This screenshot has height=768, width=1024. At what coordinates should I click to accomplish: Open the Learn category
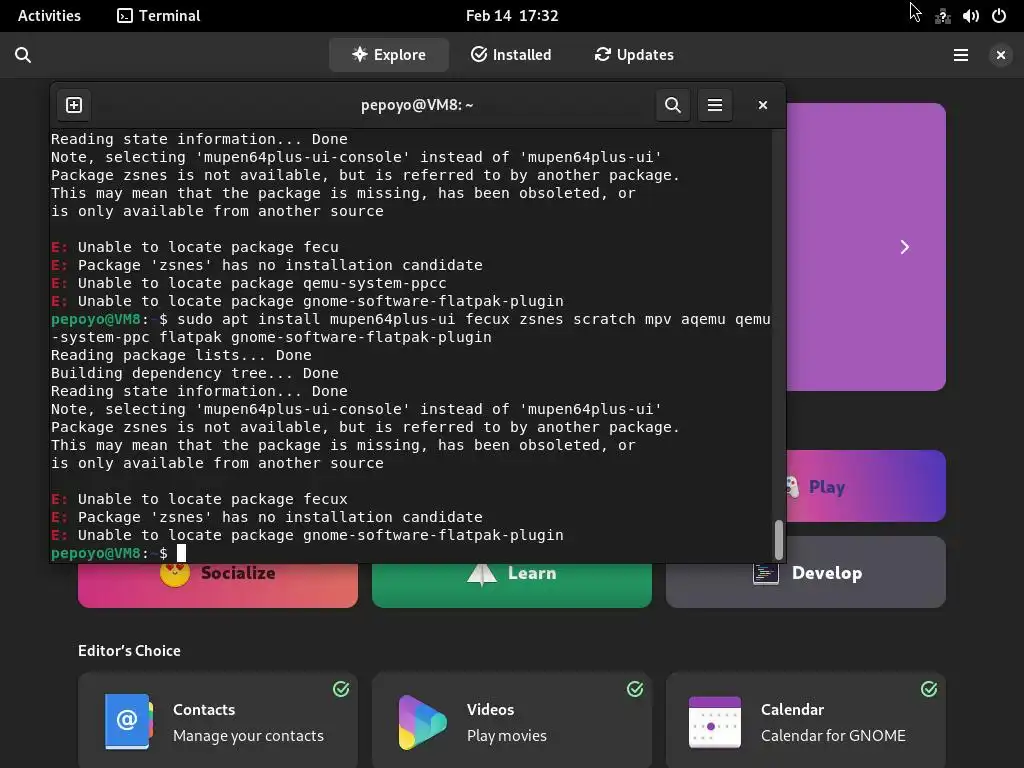[511, 585]
